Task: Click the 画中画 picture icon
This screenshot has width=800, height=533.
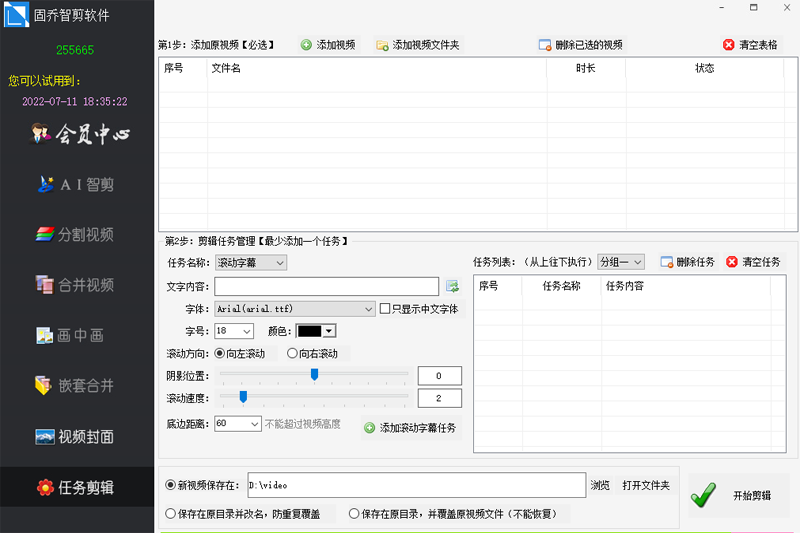Action: tap(44, 336)
